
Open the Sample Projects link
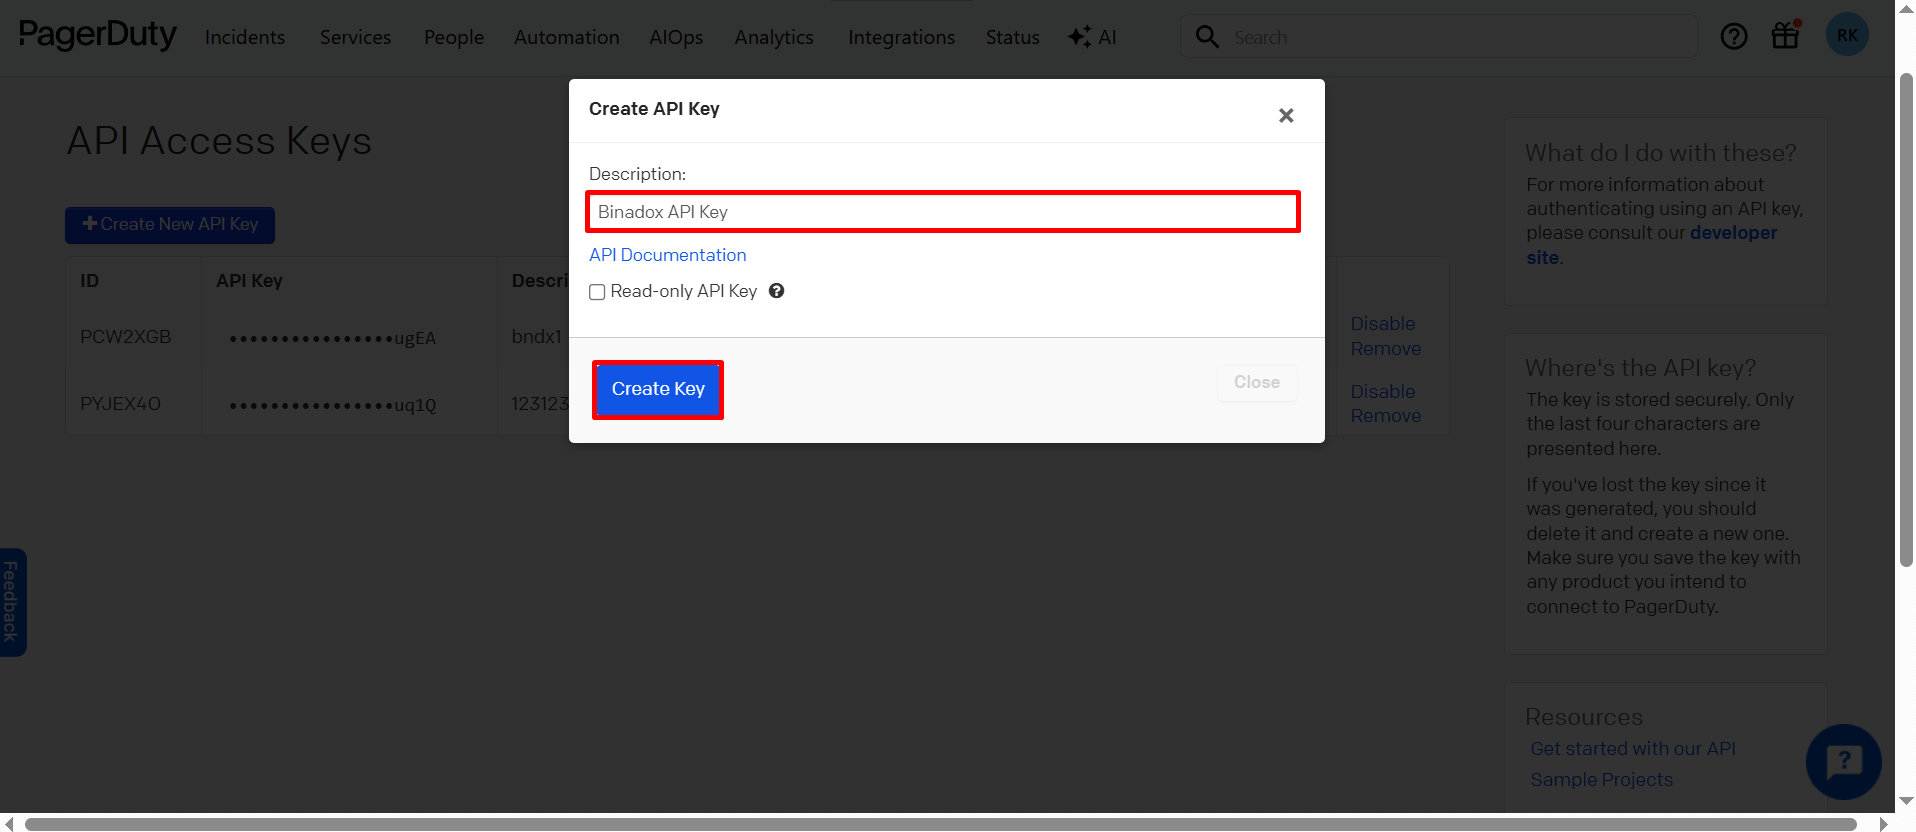(1601, 780)
